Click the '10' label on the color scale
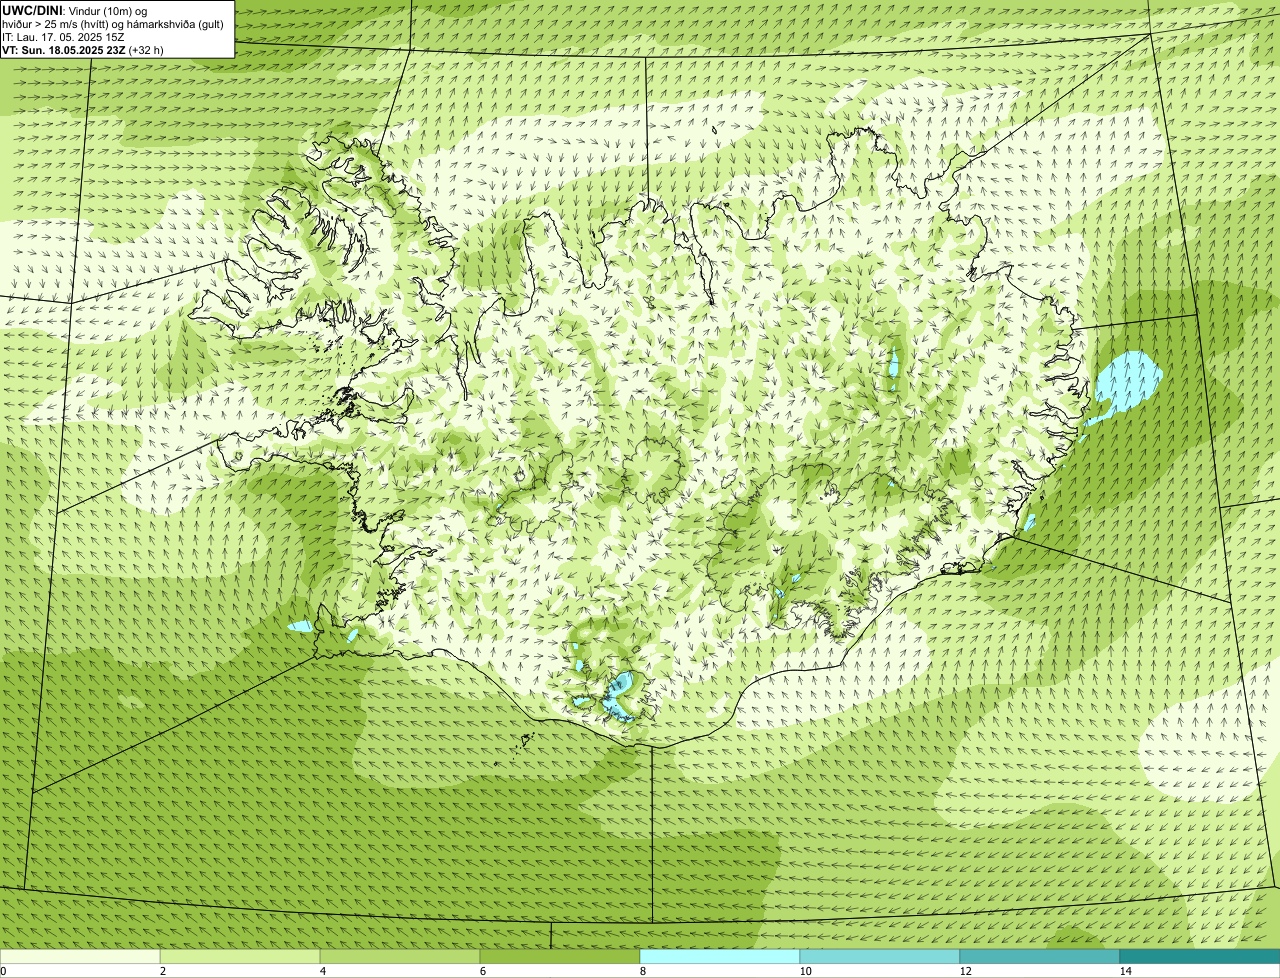 click(x=804, y=971)
